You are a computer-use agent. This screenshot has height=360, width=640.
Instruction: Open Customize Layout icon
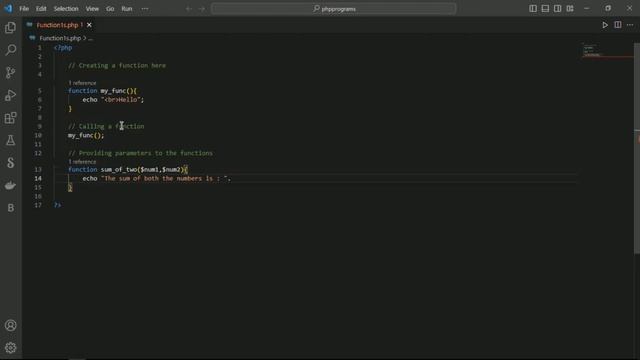point(570,9)
